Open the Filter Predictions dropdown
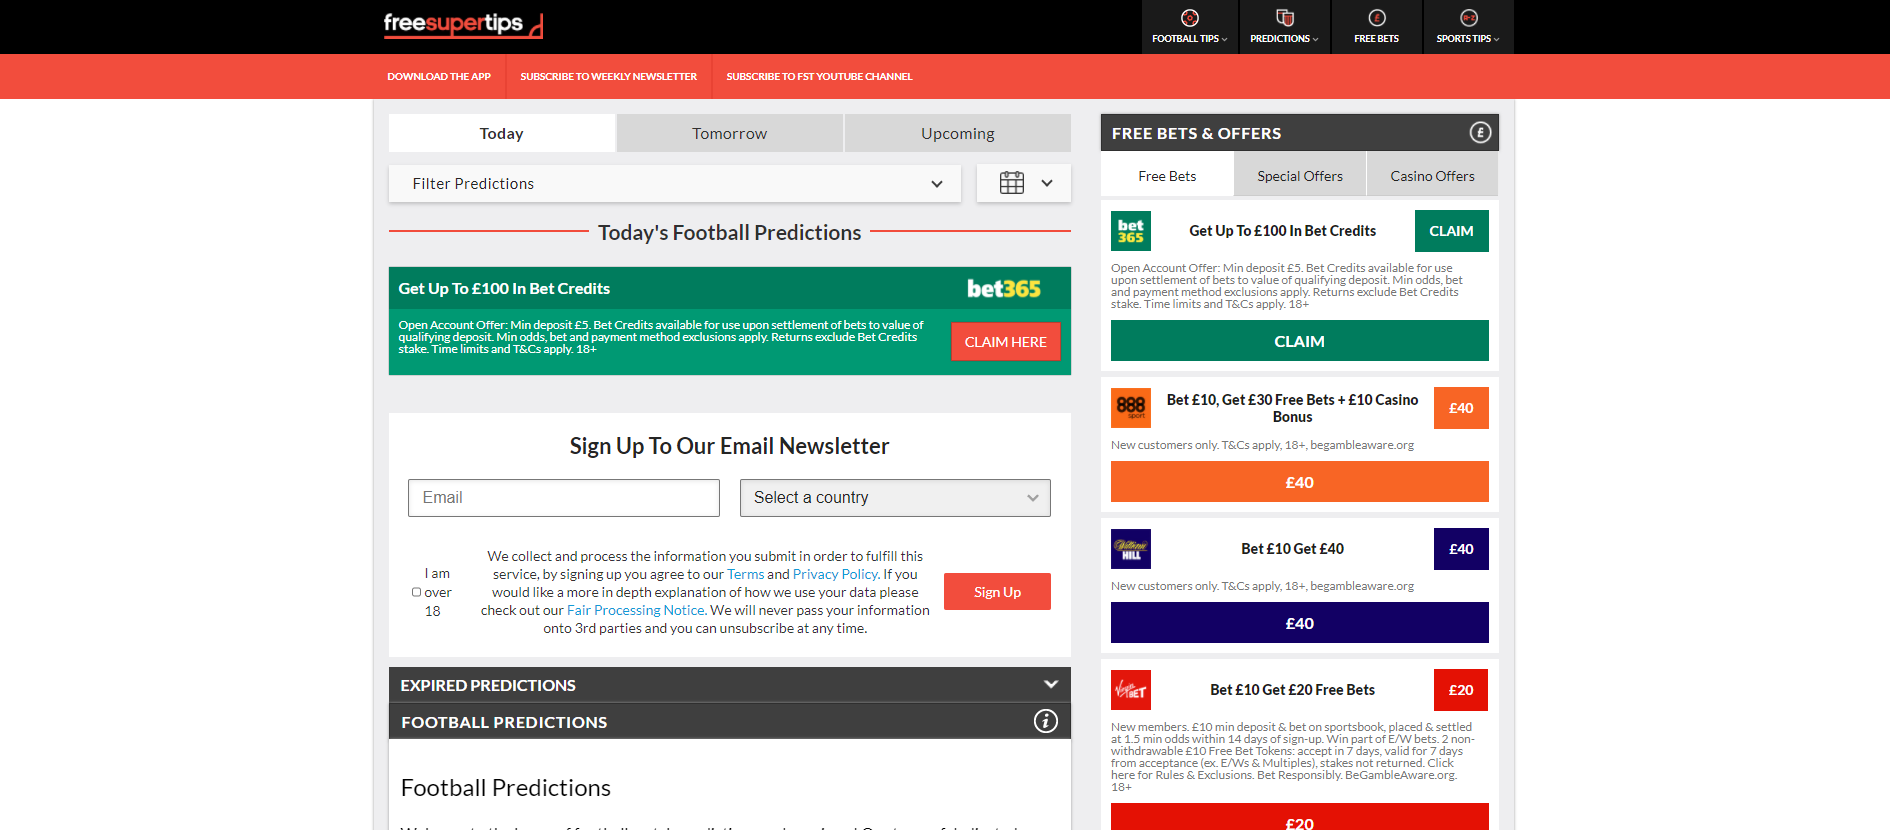 pyautogui.click(x=675, y=183)
